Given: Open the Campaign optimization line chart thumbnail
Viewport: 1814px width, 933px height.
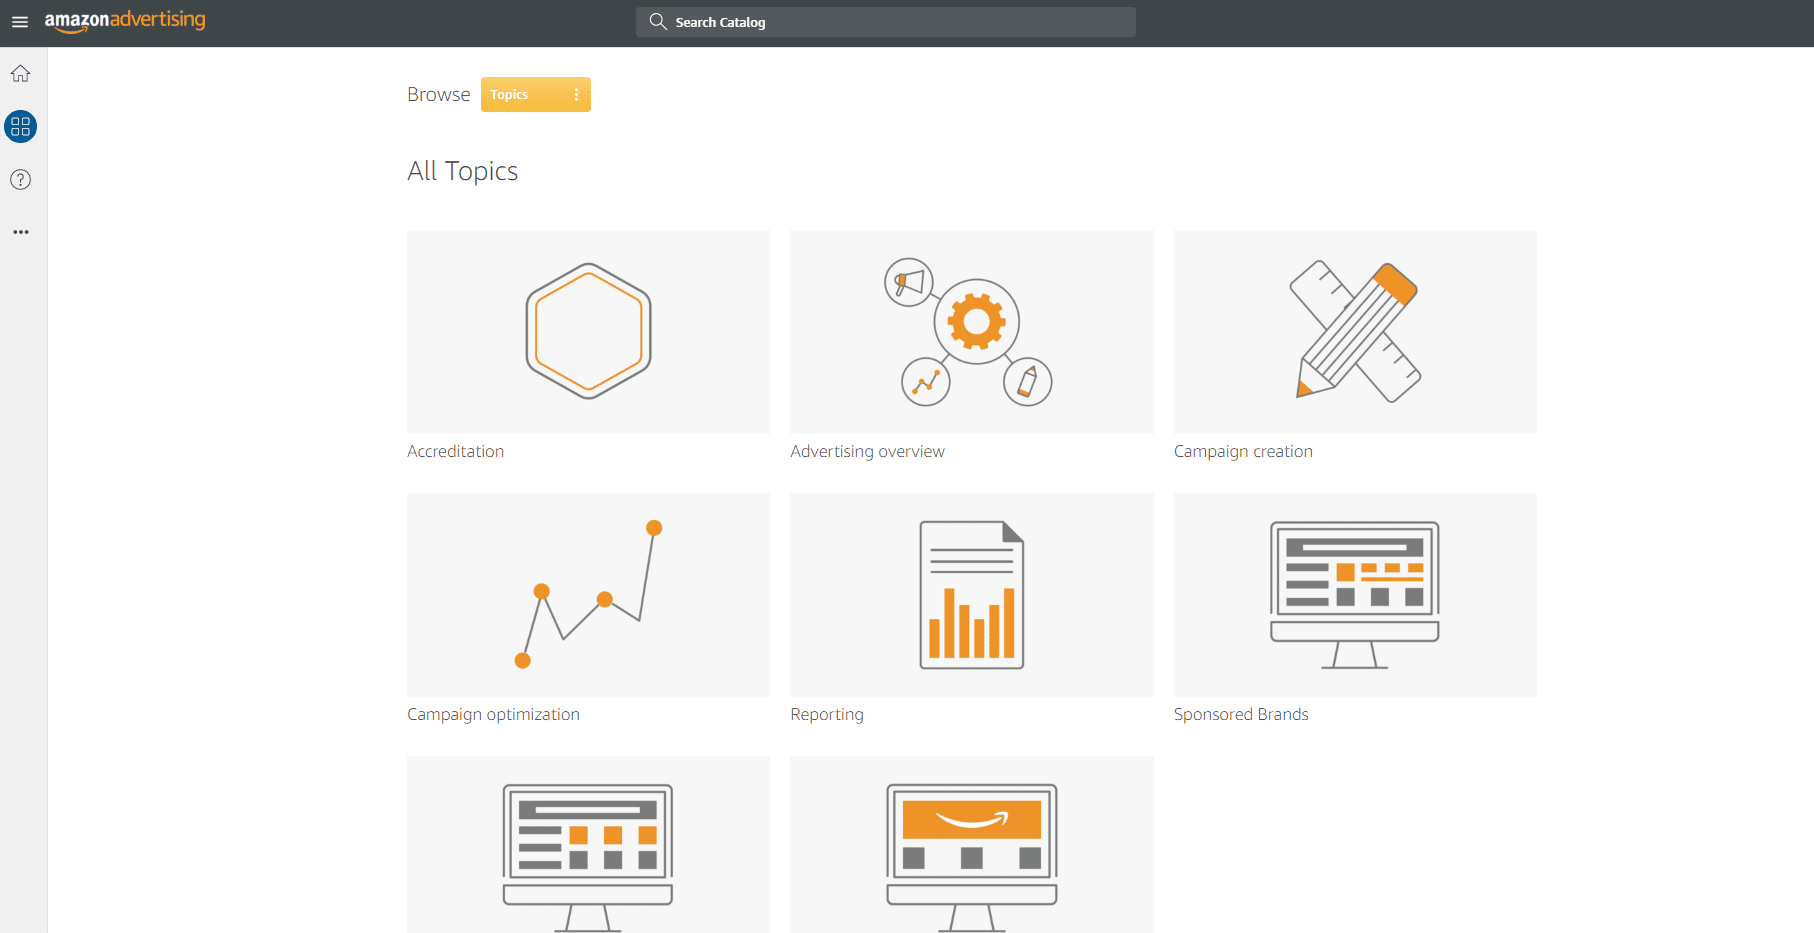Looking at the screenshot, I should [x=588, y=595].
